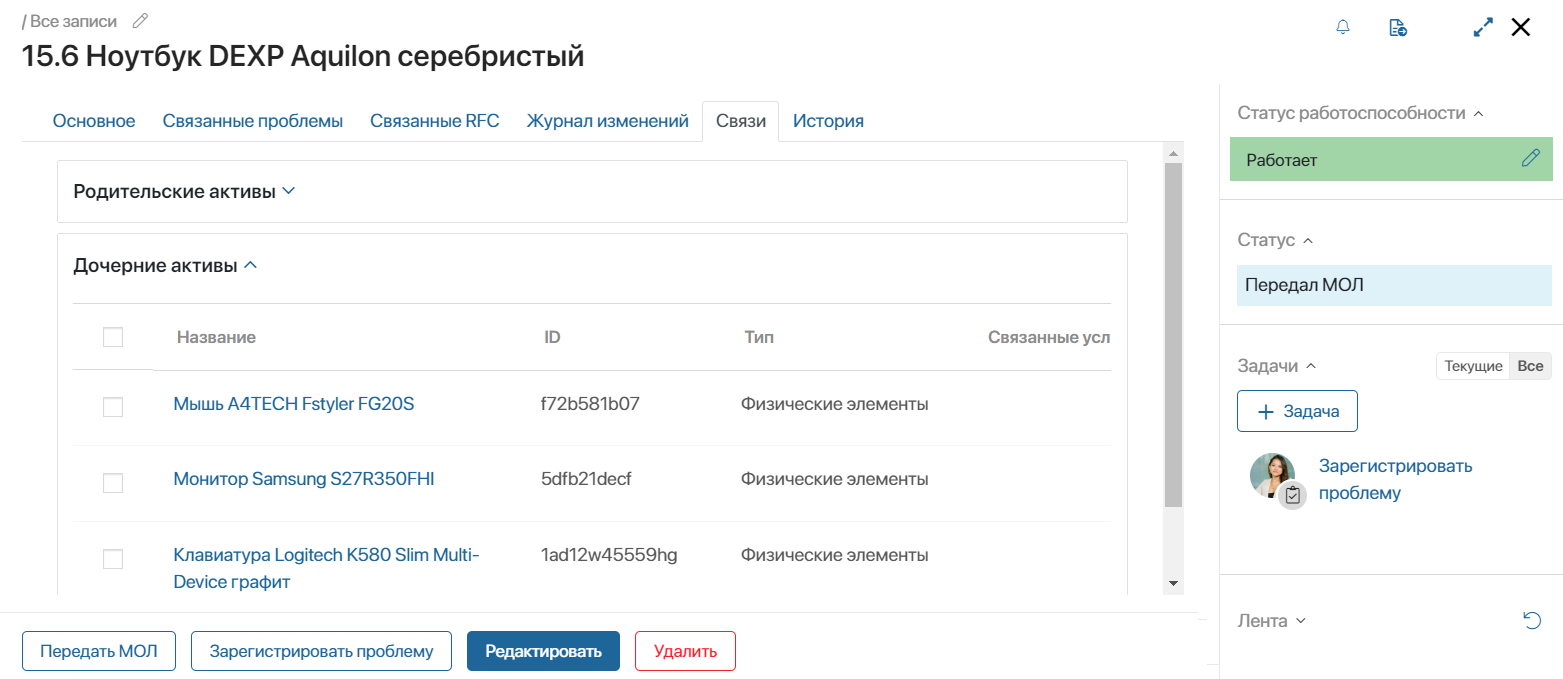The width and height of the screenshot is (1563, 679).
Task: Expand the Лента section
Action: (x=1272, y=621)
